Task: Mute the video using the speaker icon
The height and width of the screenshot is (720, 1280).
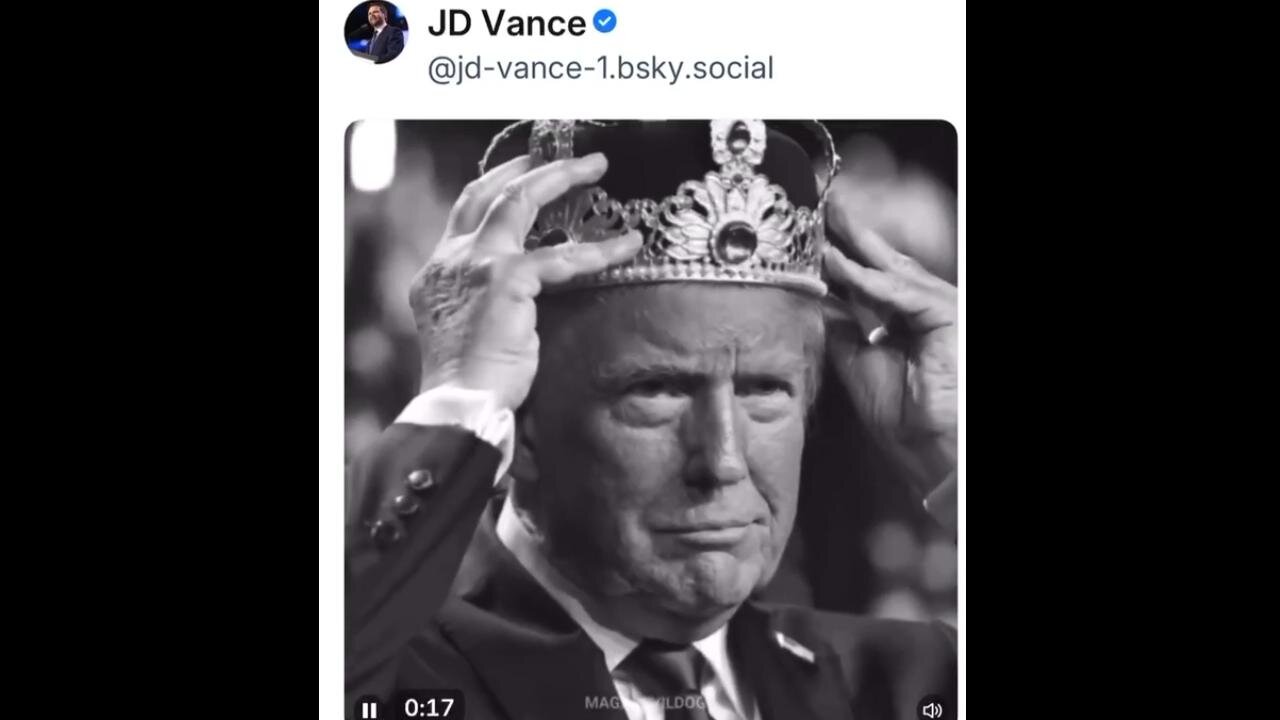Action: tap(931, 709)
